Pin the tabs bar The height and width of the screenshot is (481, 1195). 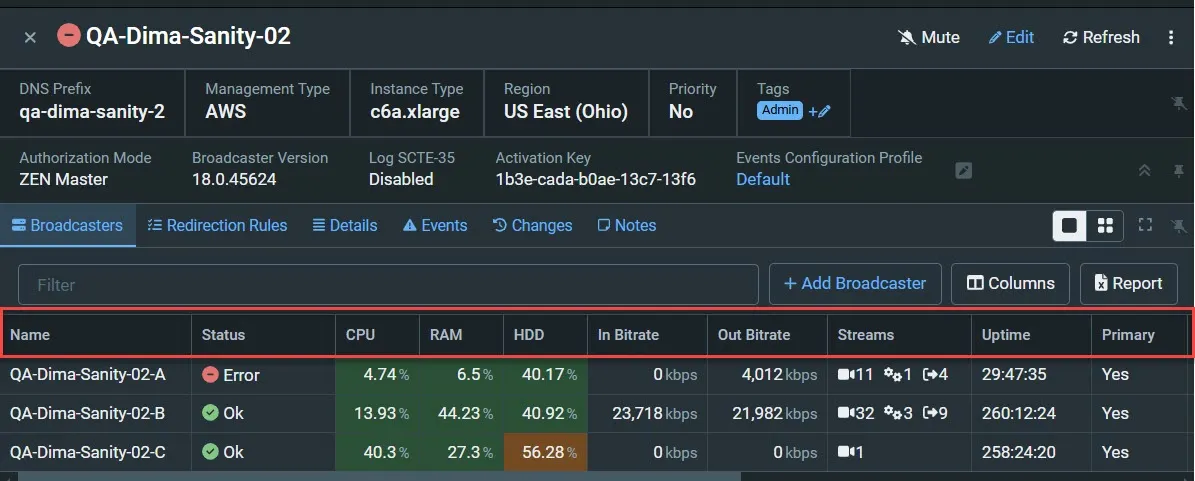click(1179, 226)
